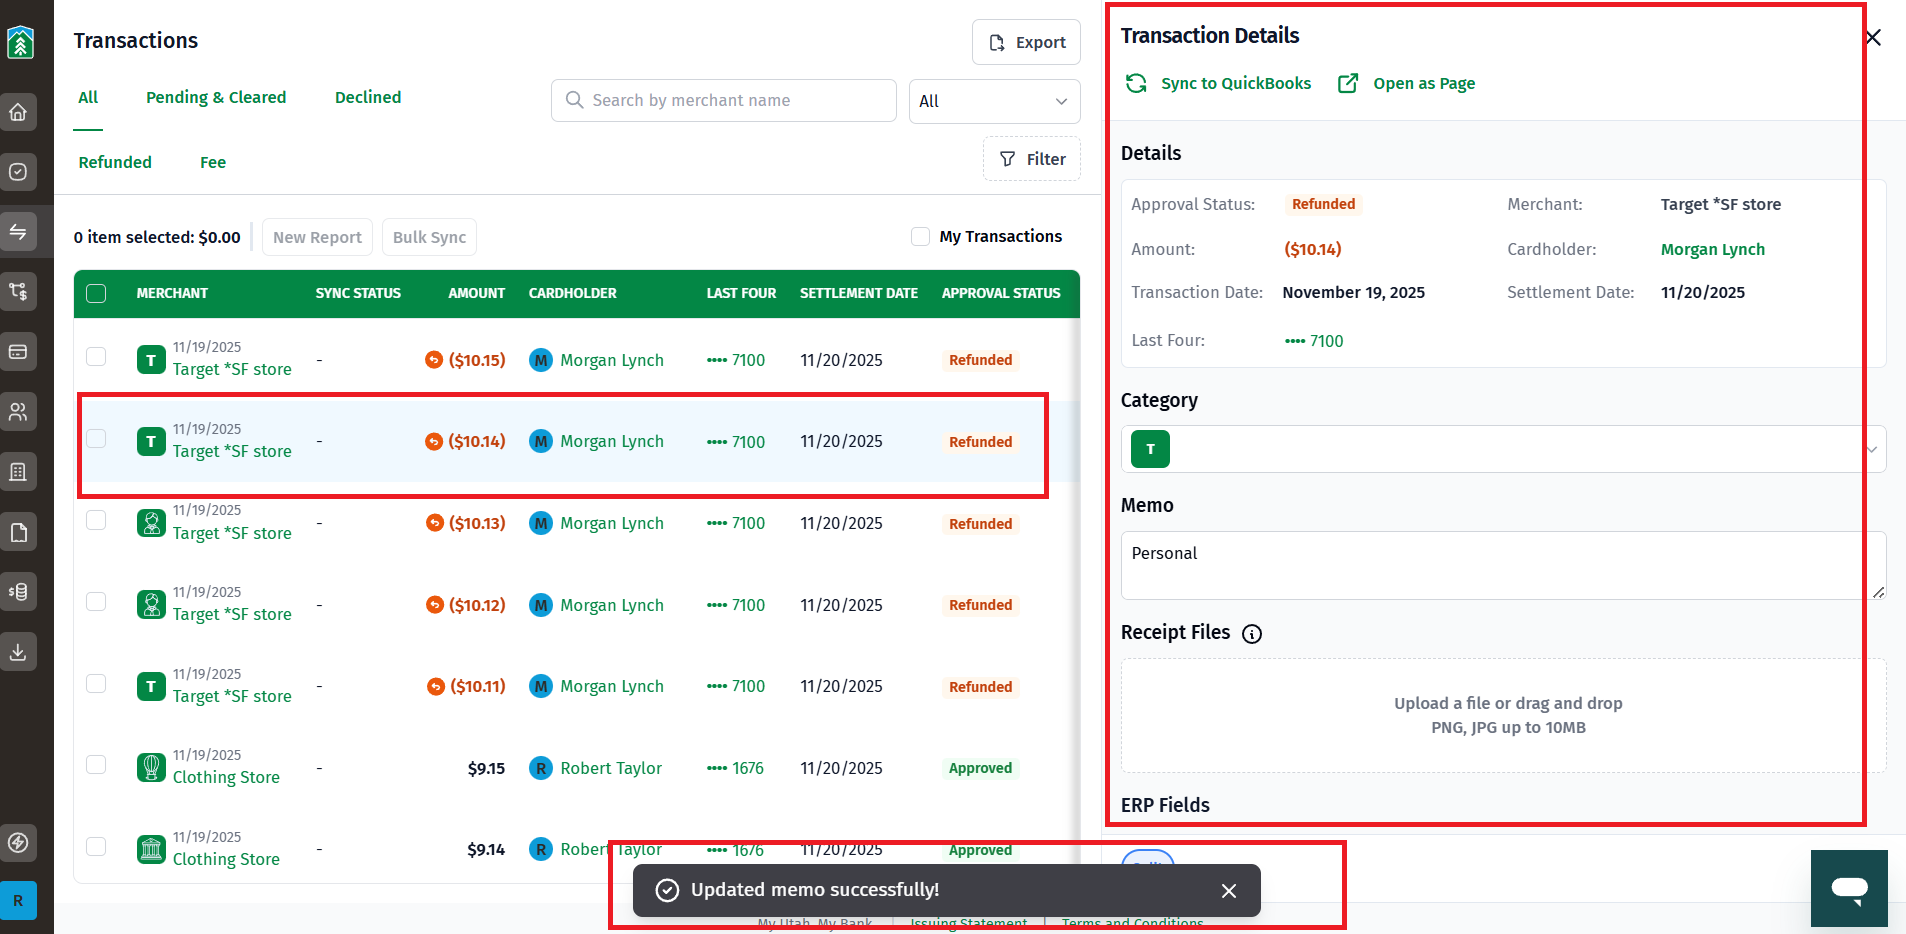Click the •••• 7100 card link in details
This screenshot has width=1906, height=934.
pyautogui.click(x=1314, y=341)
